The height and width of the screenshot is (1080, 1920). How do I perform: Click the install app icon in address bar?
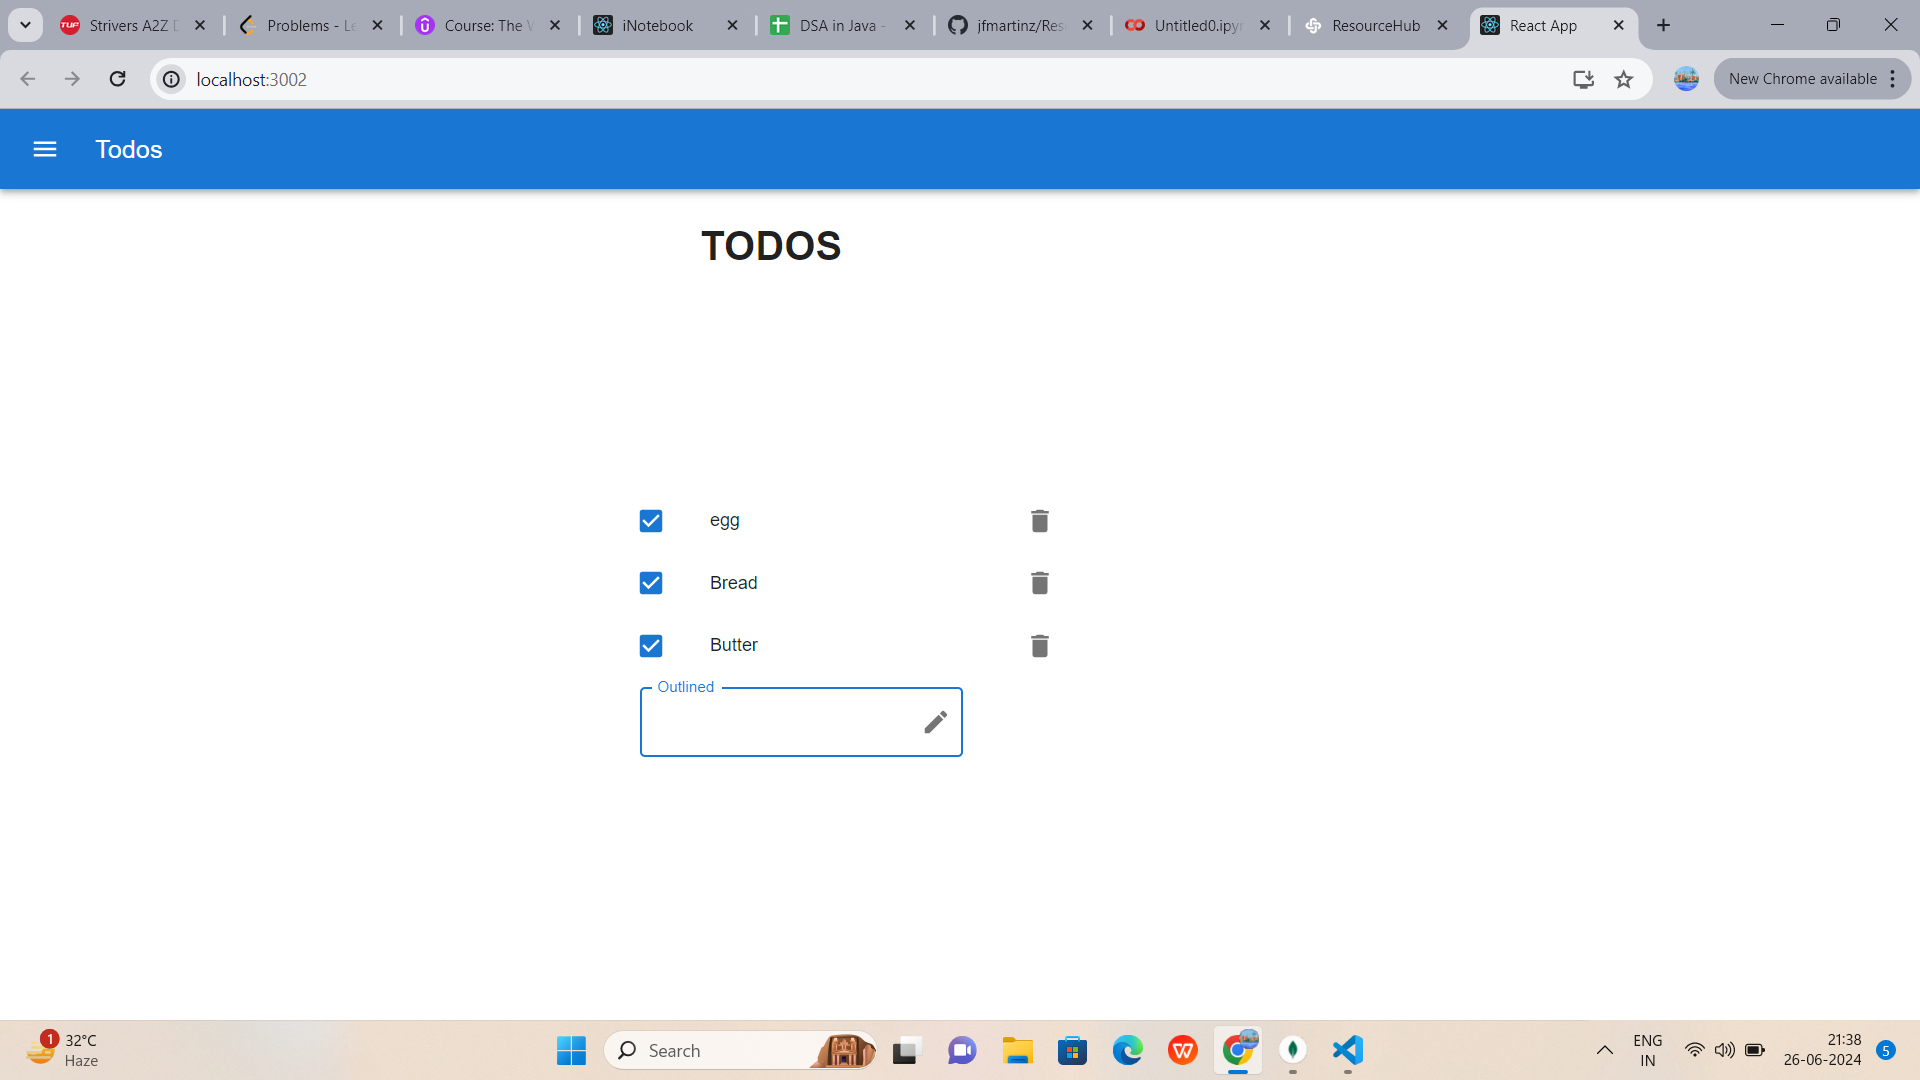pos(1582,79)
